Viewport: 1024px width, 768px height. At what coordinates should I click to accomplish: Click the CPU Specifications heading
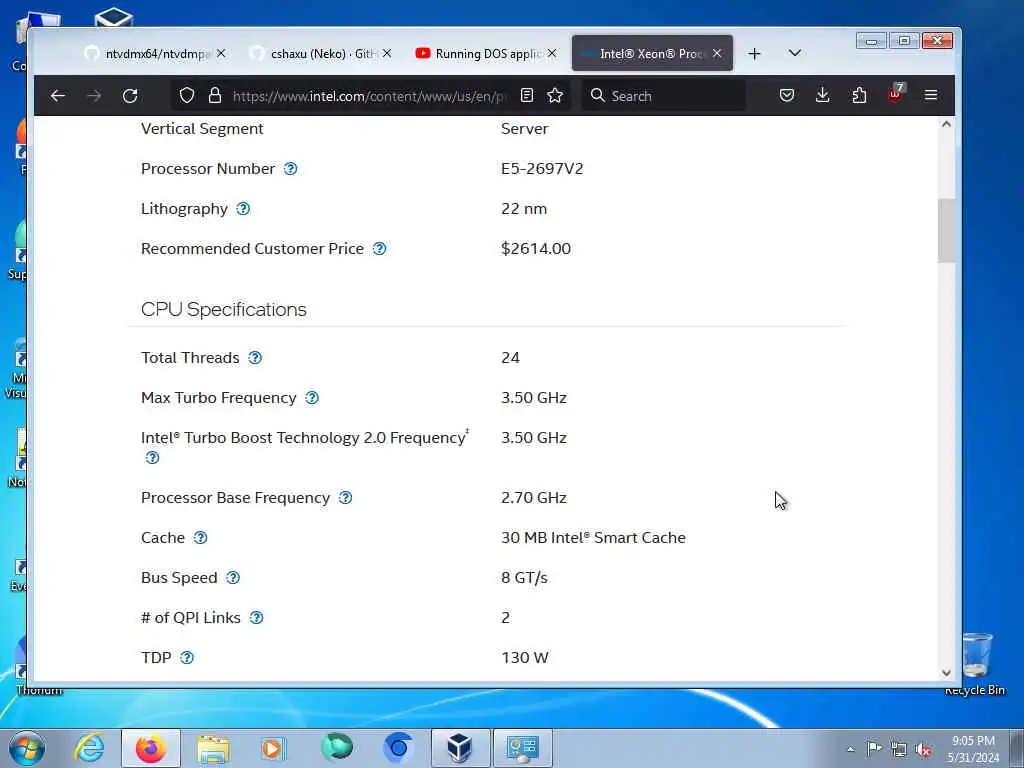point(223,309)
